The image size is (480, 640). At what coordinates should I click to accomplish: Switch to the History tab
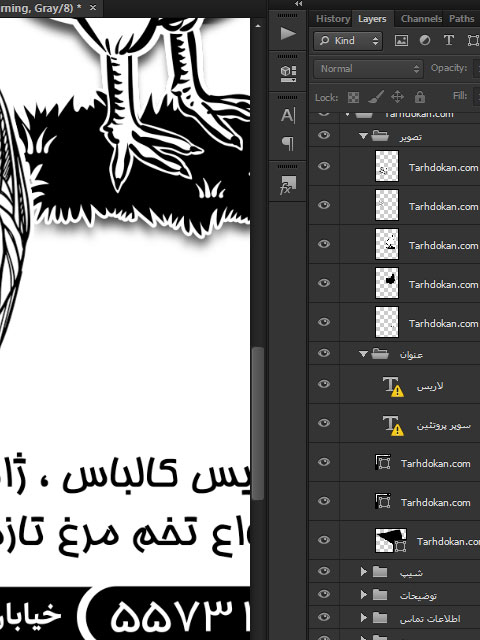333,19
